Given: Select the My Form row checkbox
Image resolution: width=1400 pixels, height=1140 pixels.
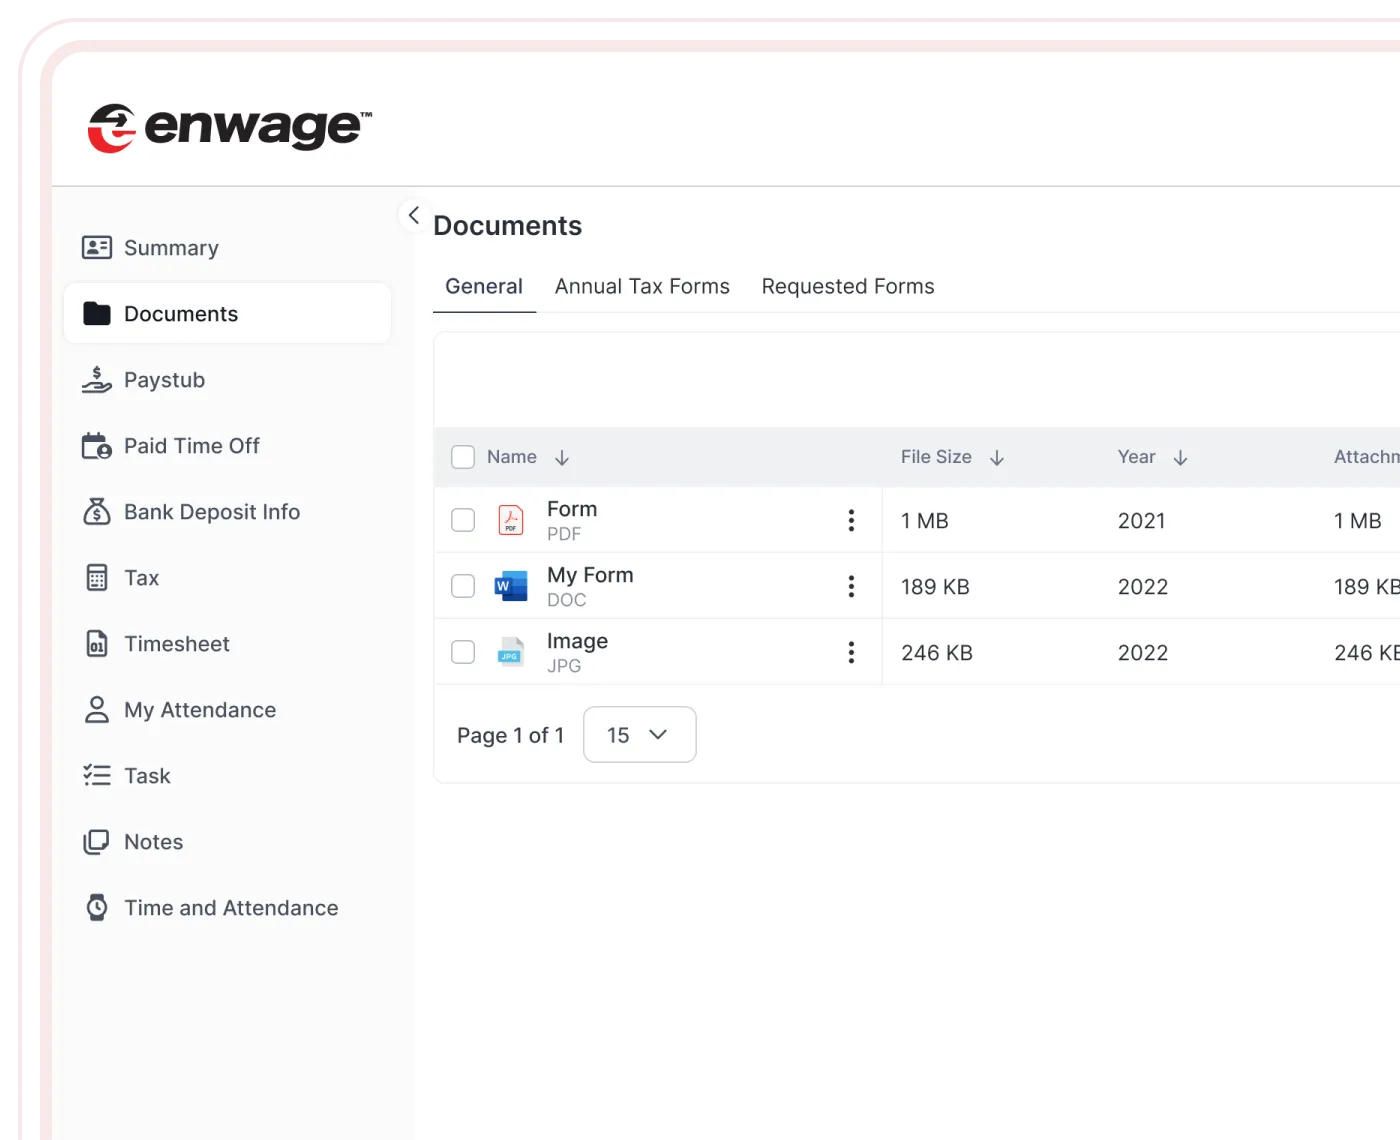Looking at the screenshot, I should pos(463,586).
